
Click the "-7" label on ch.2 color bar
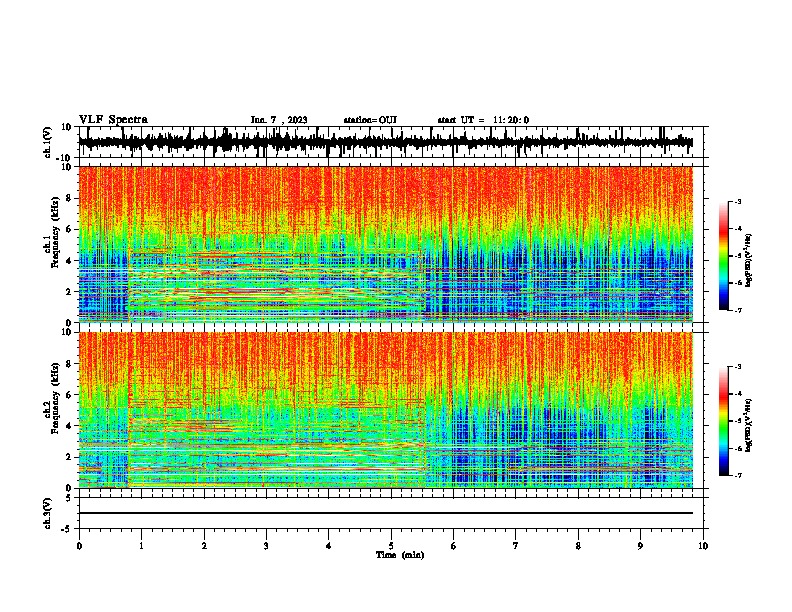click(737, 475)
